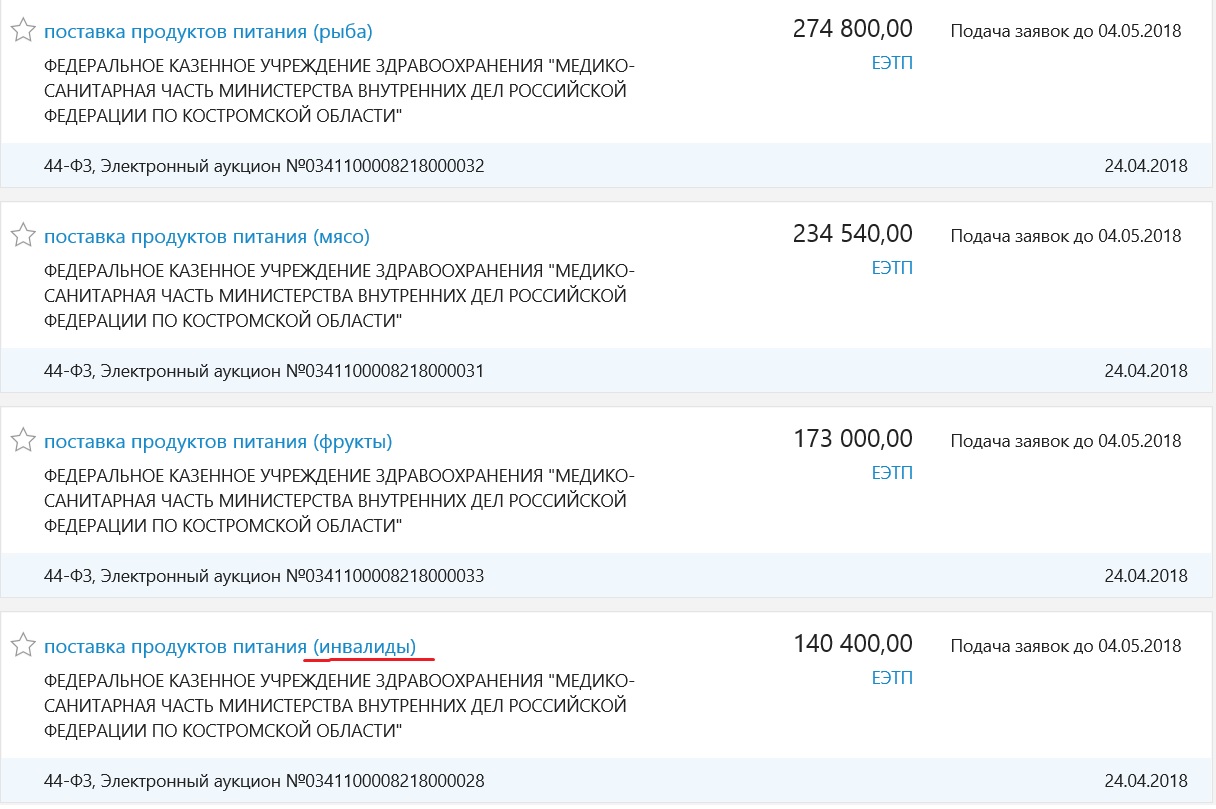1216x809 pixels.
Task: Click customer organization name in fish listing
Action: (x=339, y=92)
